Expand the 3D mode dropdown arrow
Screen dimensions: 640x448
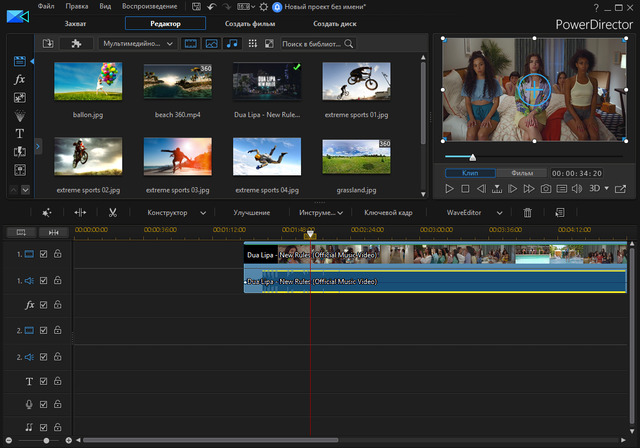[606, 189]
